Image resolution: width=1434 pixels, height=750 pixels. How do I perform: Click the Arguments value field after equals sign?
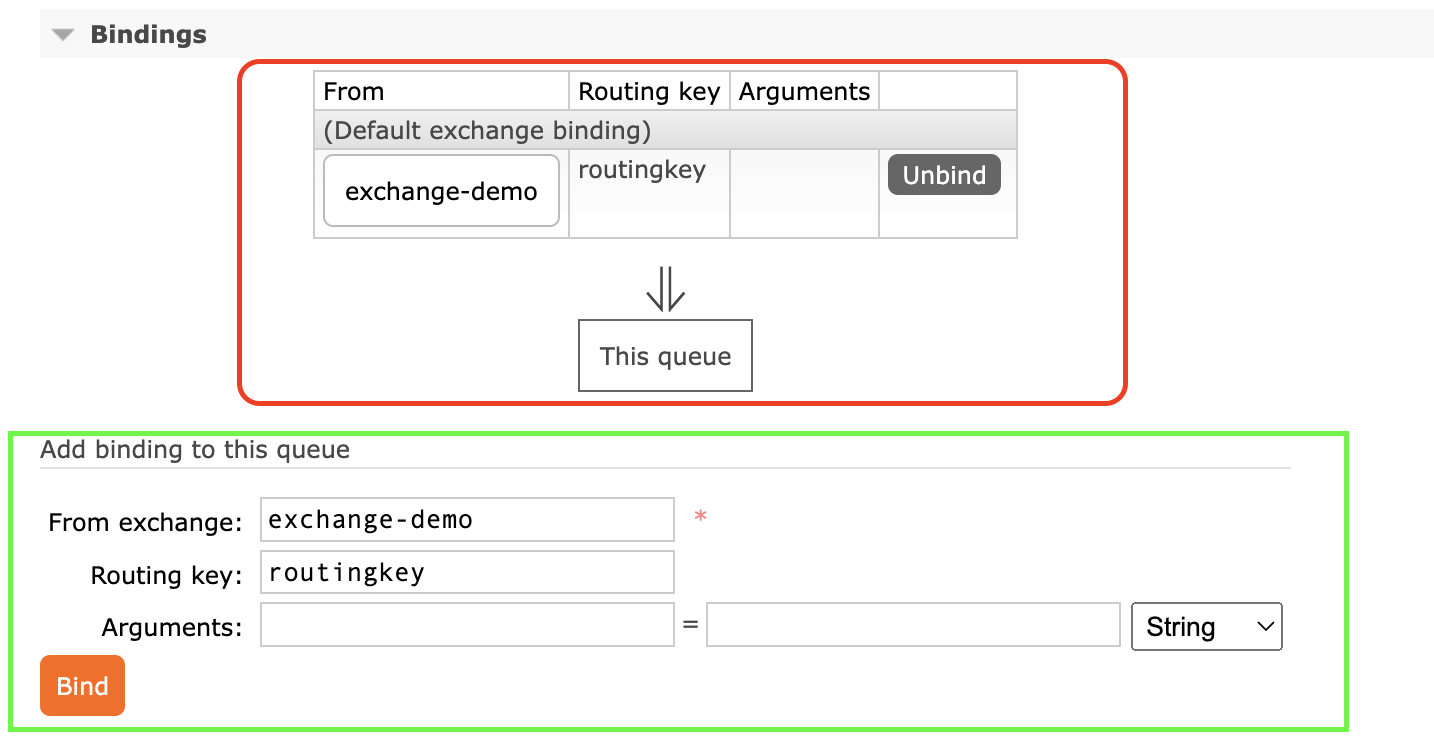point(912,624)
